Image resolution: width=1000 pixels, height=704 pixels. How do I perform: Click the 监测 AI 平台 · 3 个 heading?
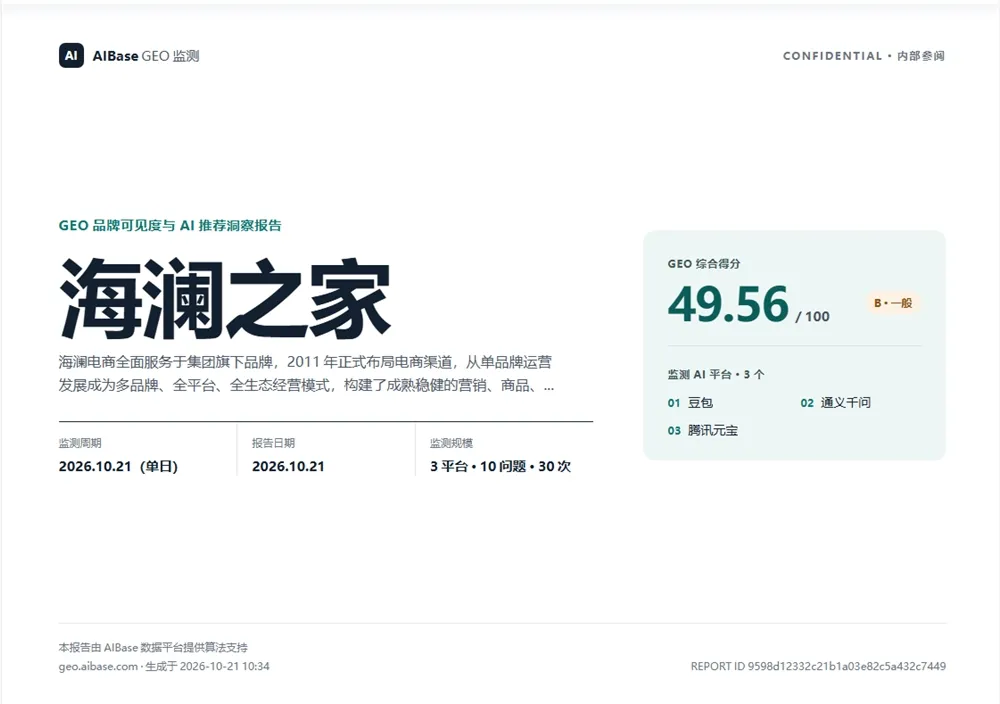tap(716, 374)
